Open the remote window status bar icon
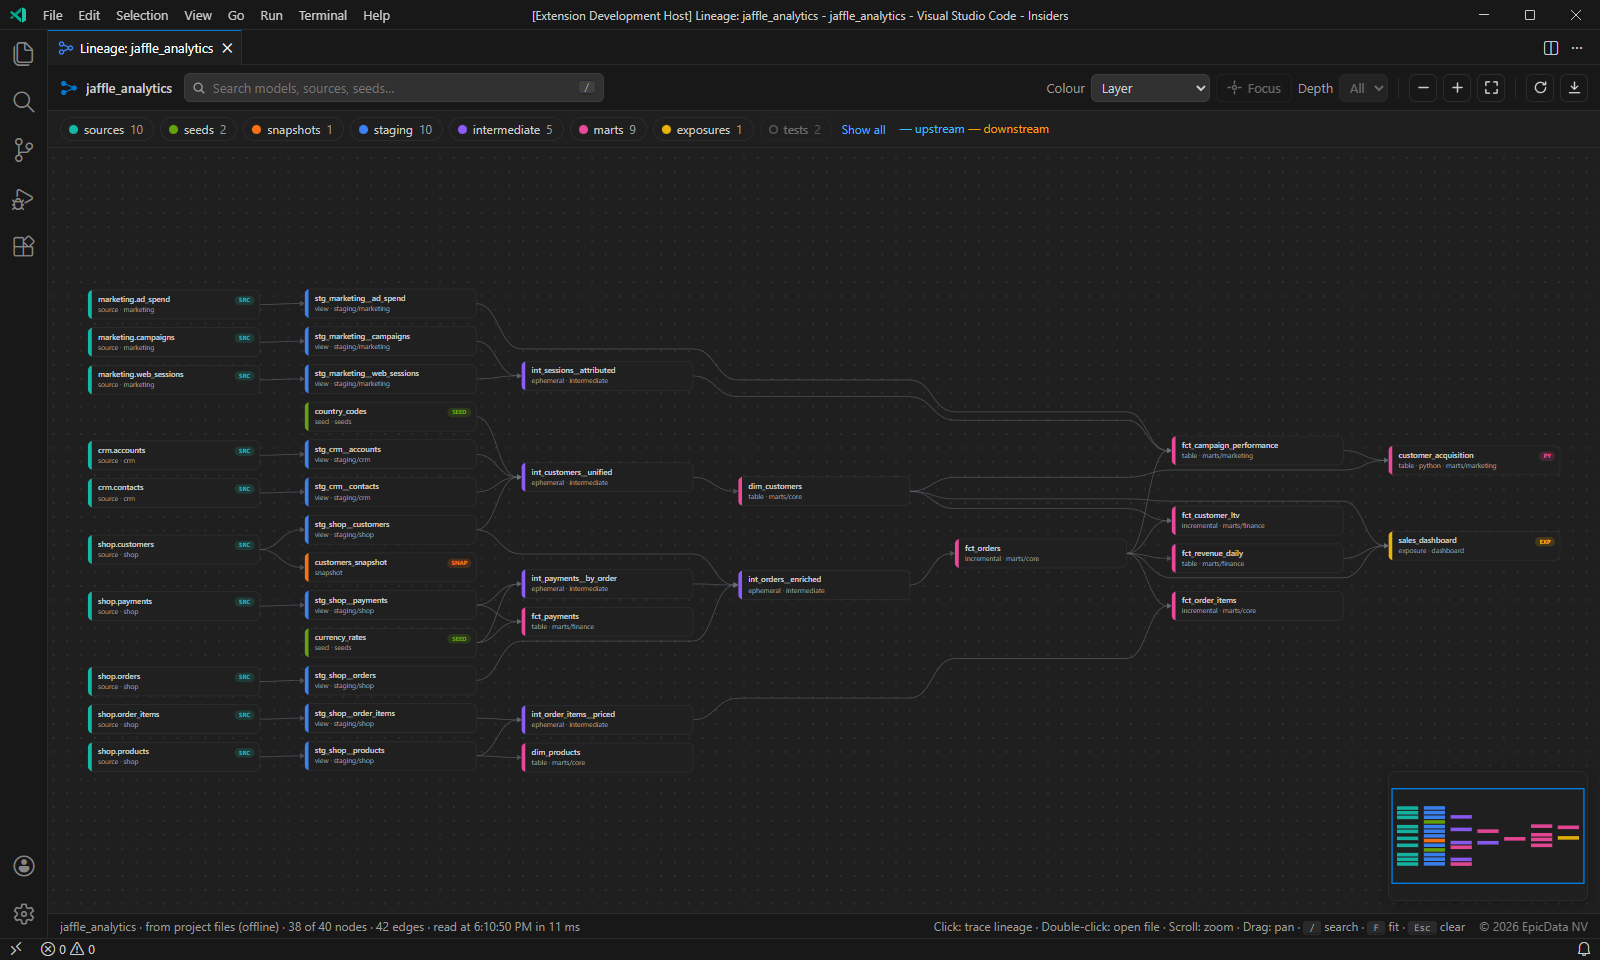Screen dimensions: 1600x960 tap(15, 949)
